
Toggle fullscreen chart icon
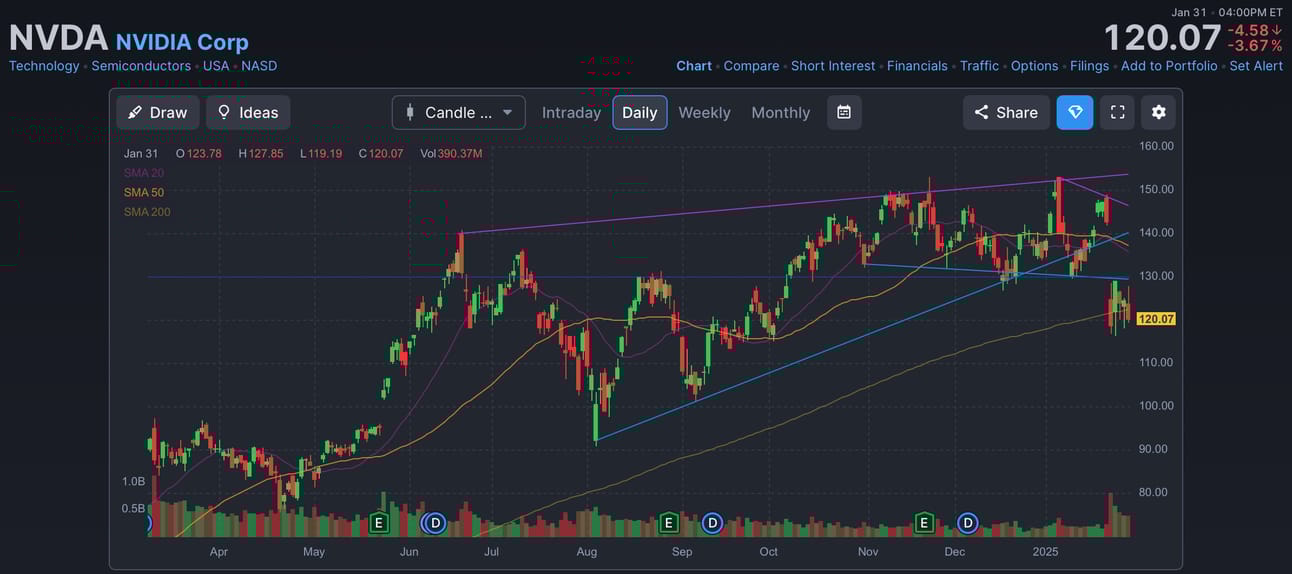click(x=1117, y=113)
